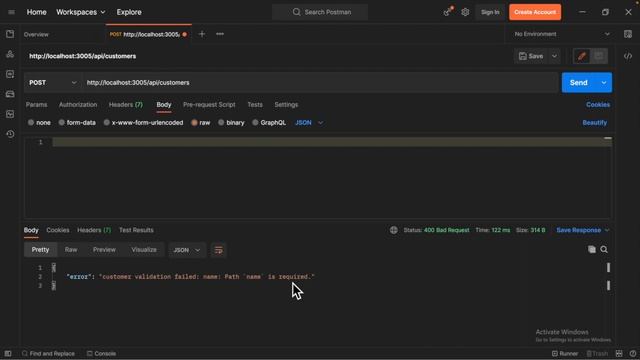Click the comments icon beside the pencil

pyautogui.click(x=599, y=56)
